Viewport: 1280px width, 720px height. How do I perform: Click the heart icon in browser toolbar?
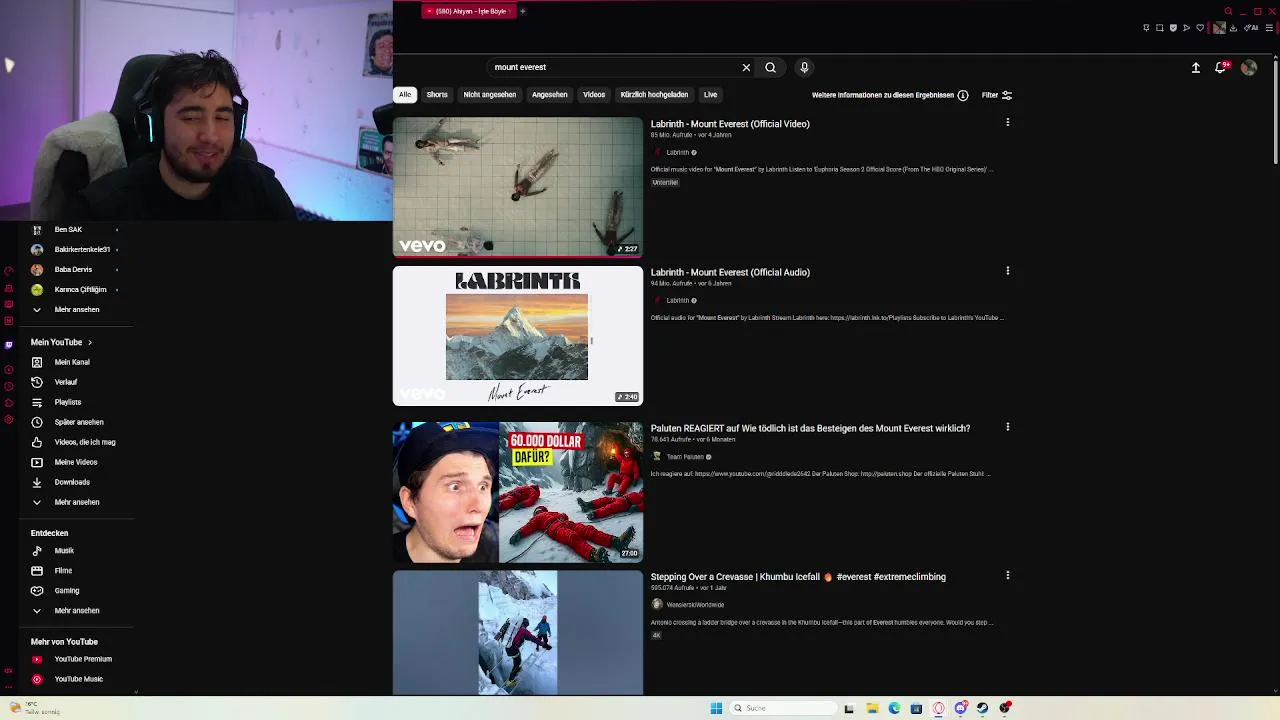tap(1200, 28)
